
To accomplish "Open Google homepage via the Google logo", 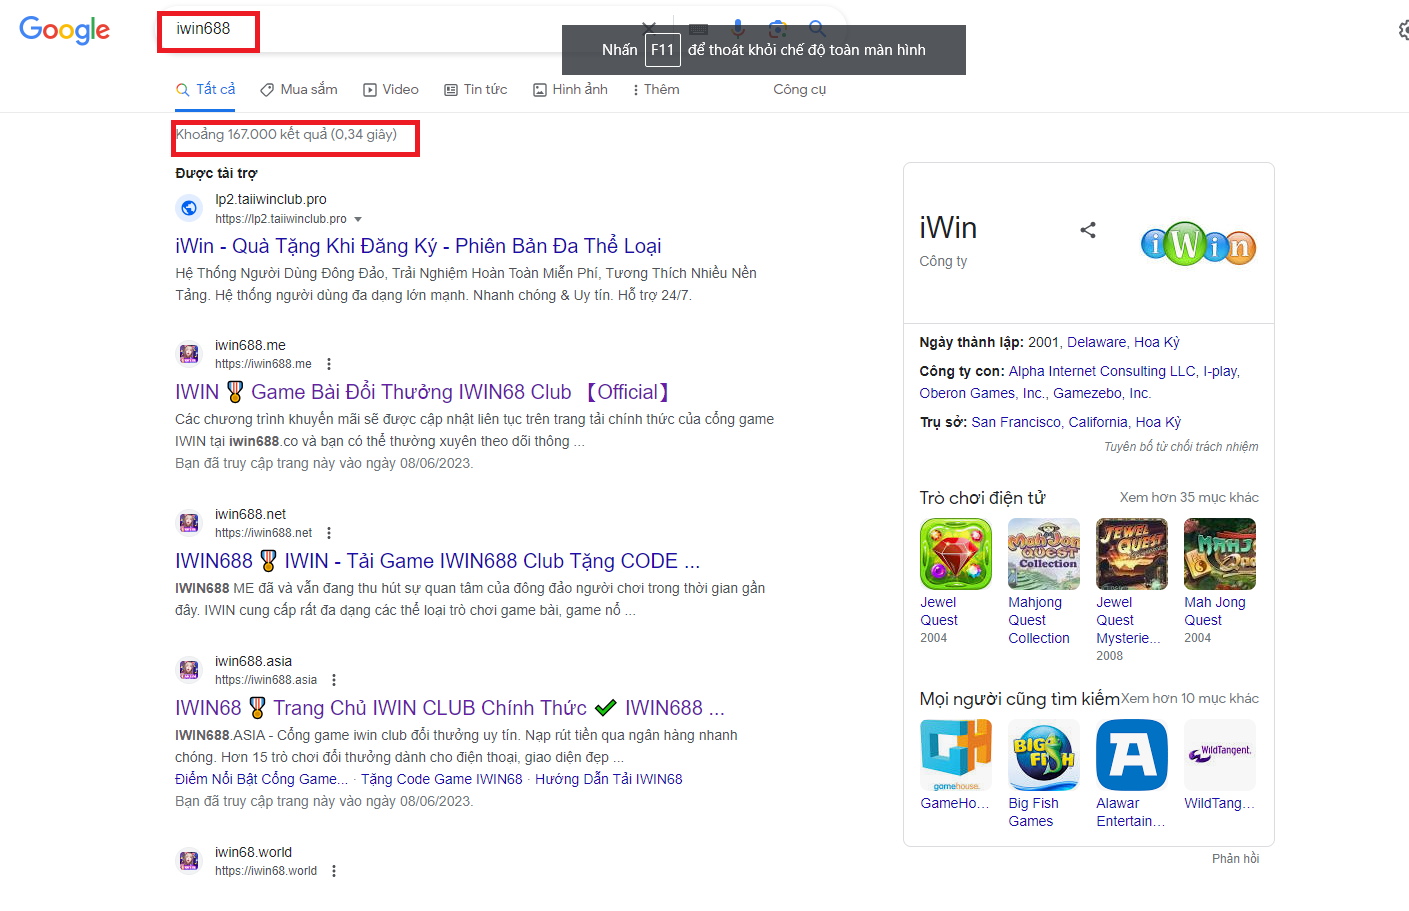I will pos(64,30).
